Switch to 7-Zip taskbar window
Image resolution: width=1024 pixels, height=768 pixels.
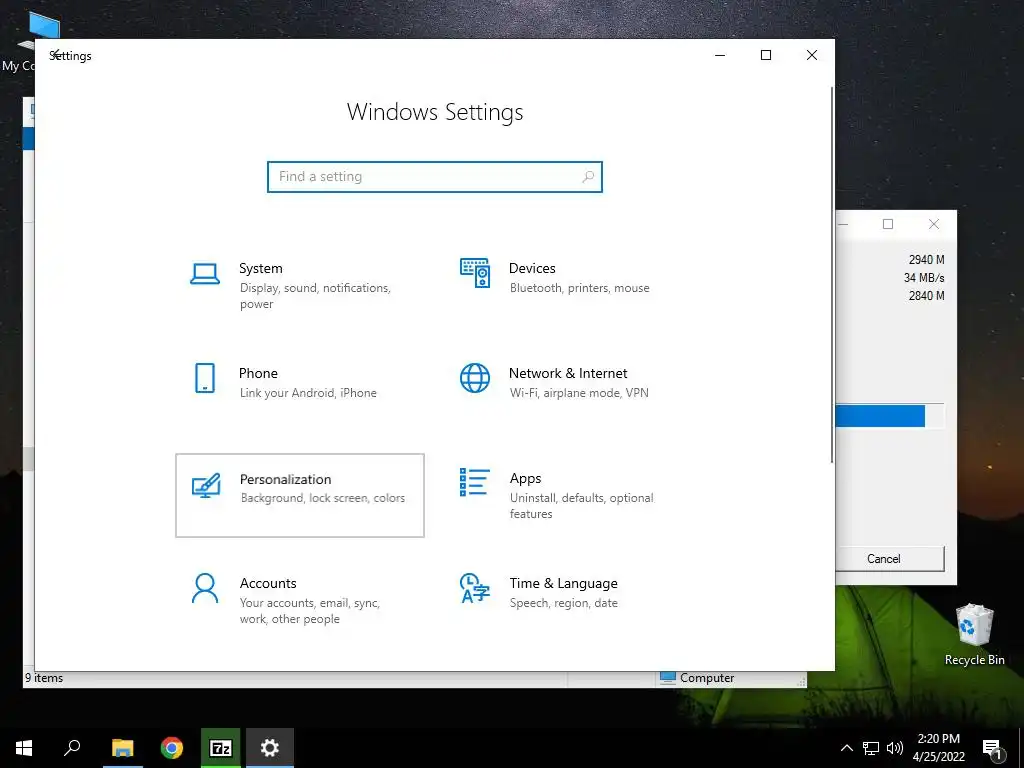(x=221, y=748)
